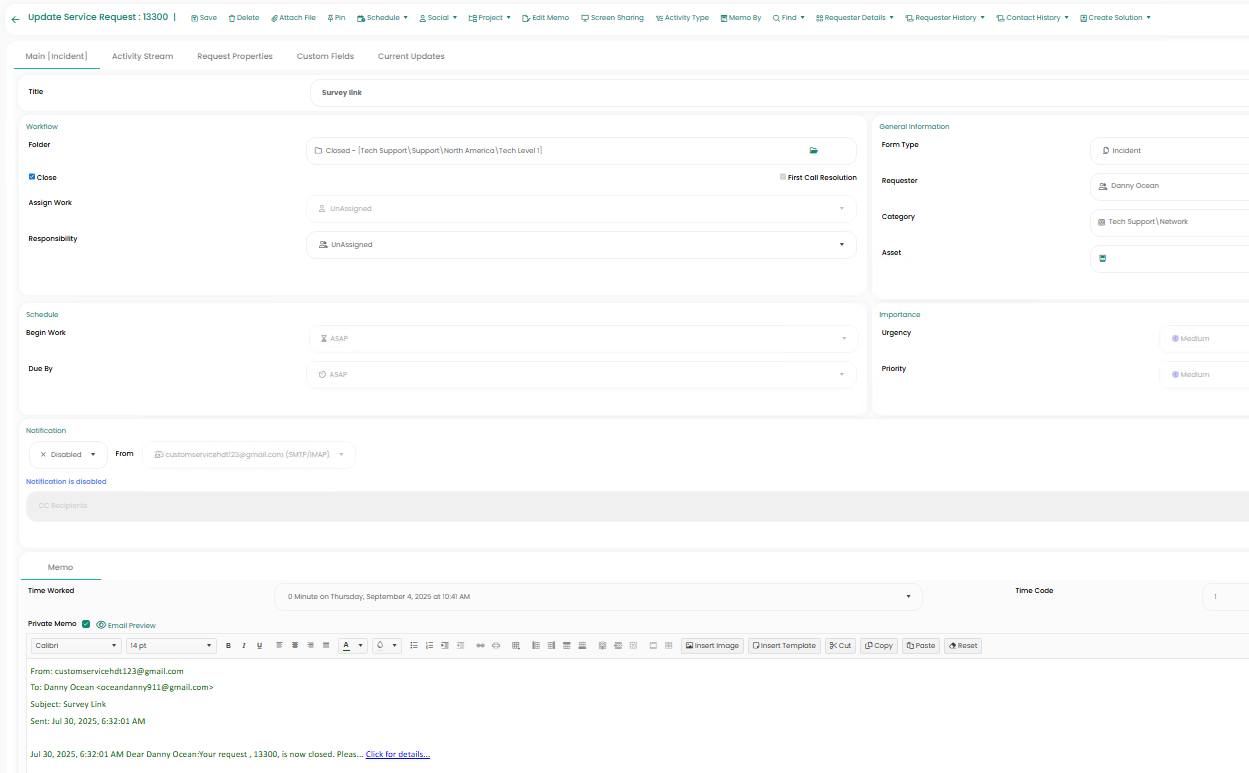Toggle the Private Memo checkbox
This screenshot has height=773, width=1249.
click(86, 624)
